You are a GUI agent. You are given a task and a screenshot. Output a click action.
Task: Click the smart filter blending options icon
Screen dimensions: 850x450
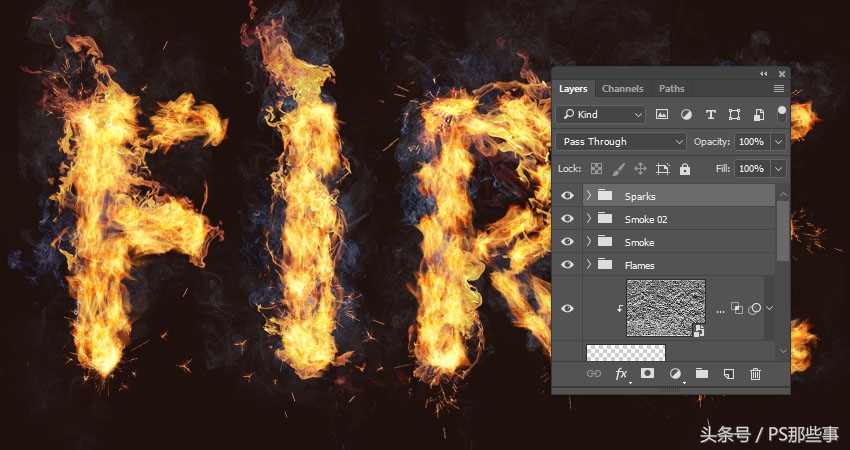coord(737,308)
